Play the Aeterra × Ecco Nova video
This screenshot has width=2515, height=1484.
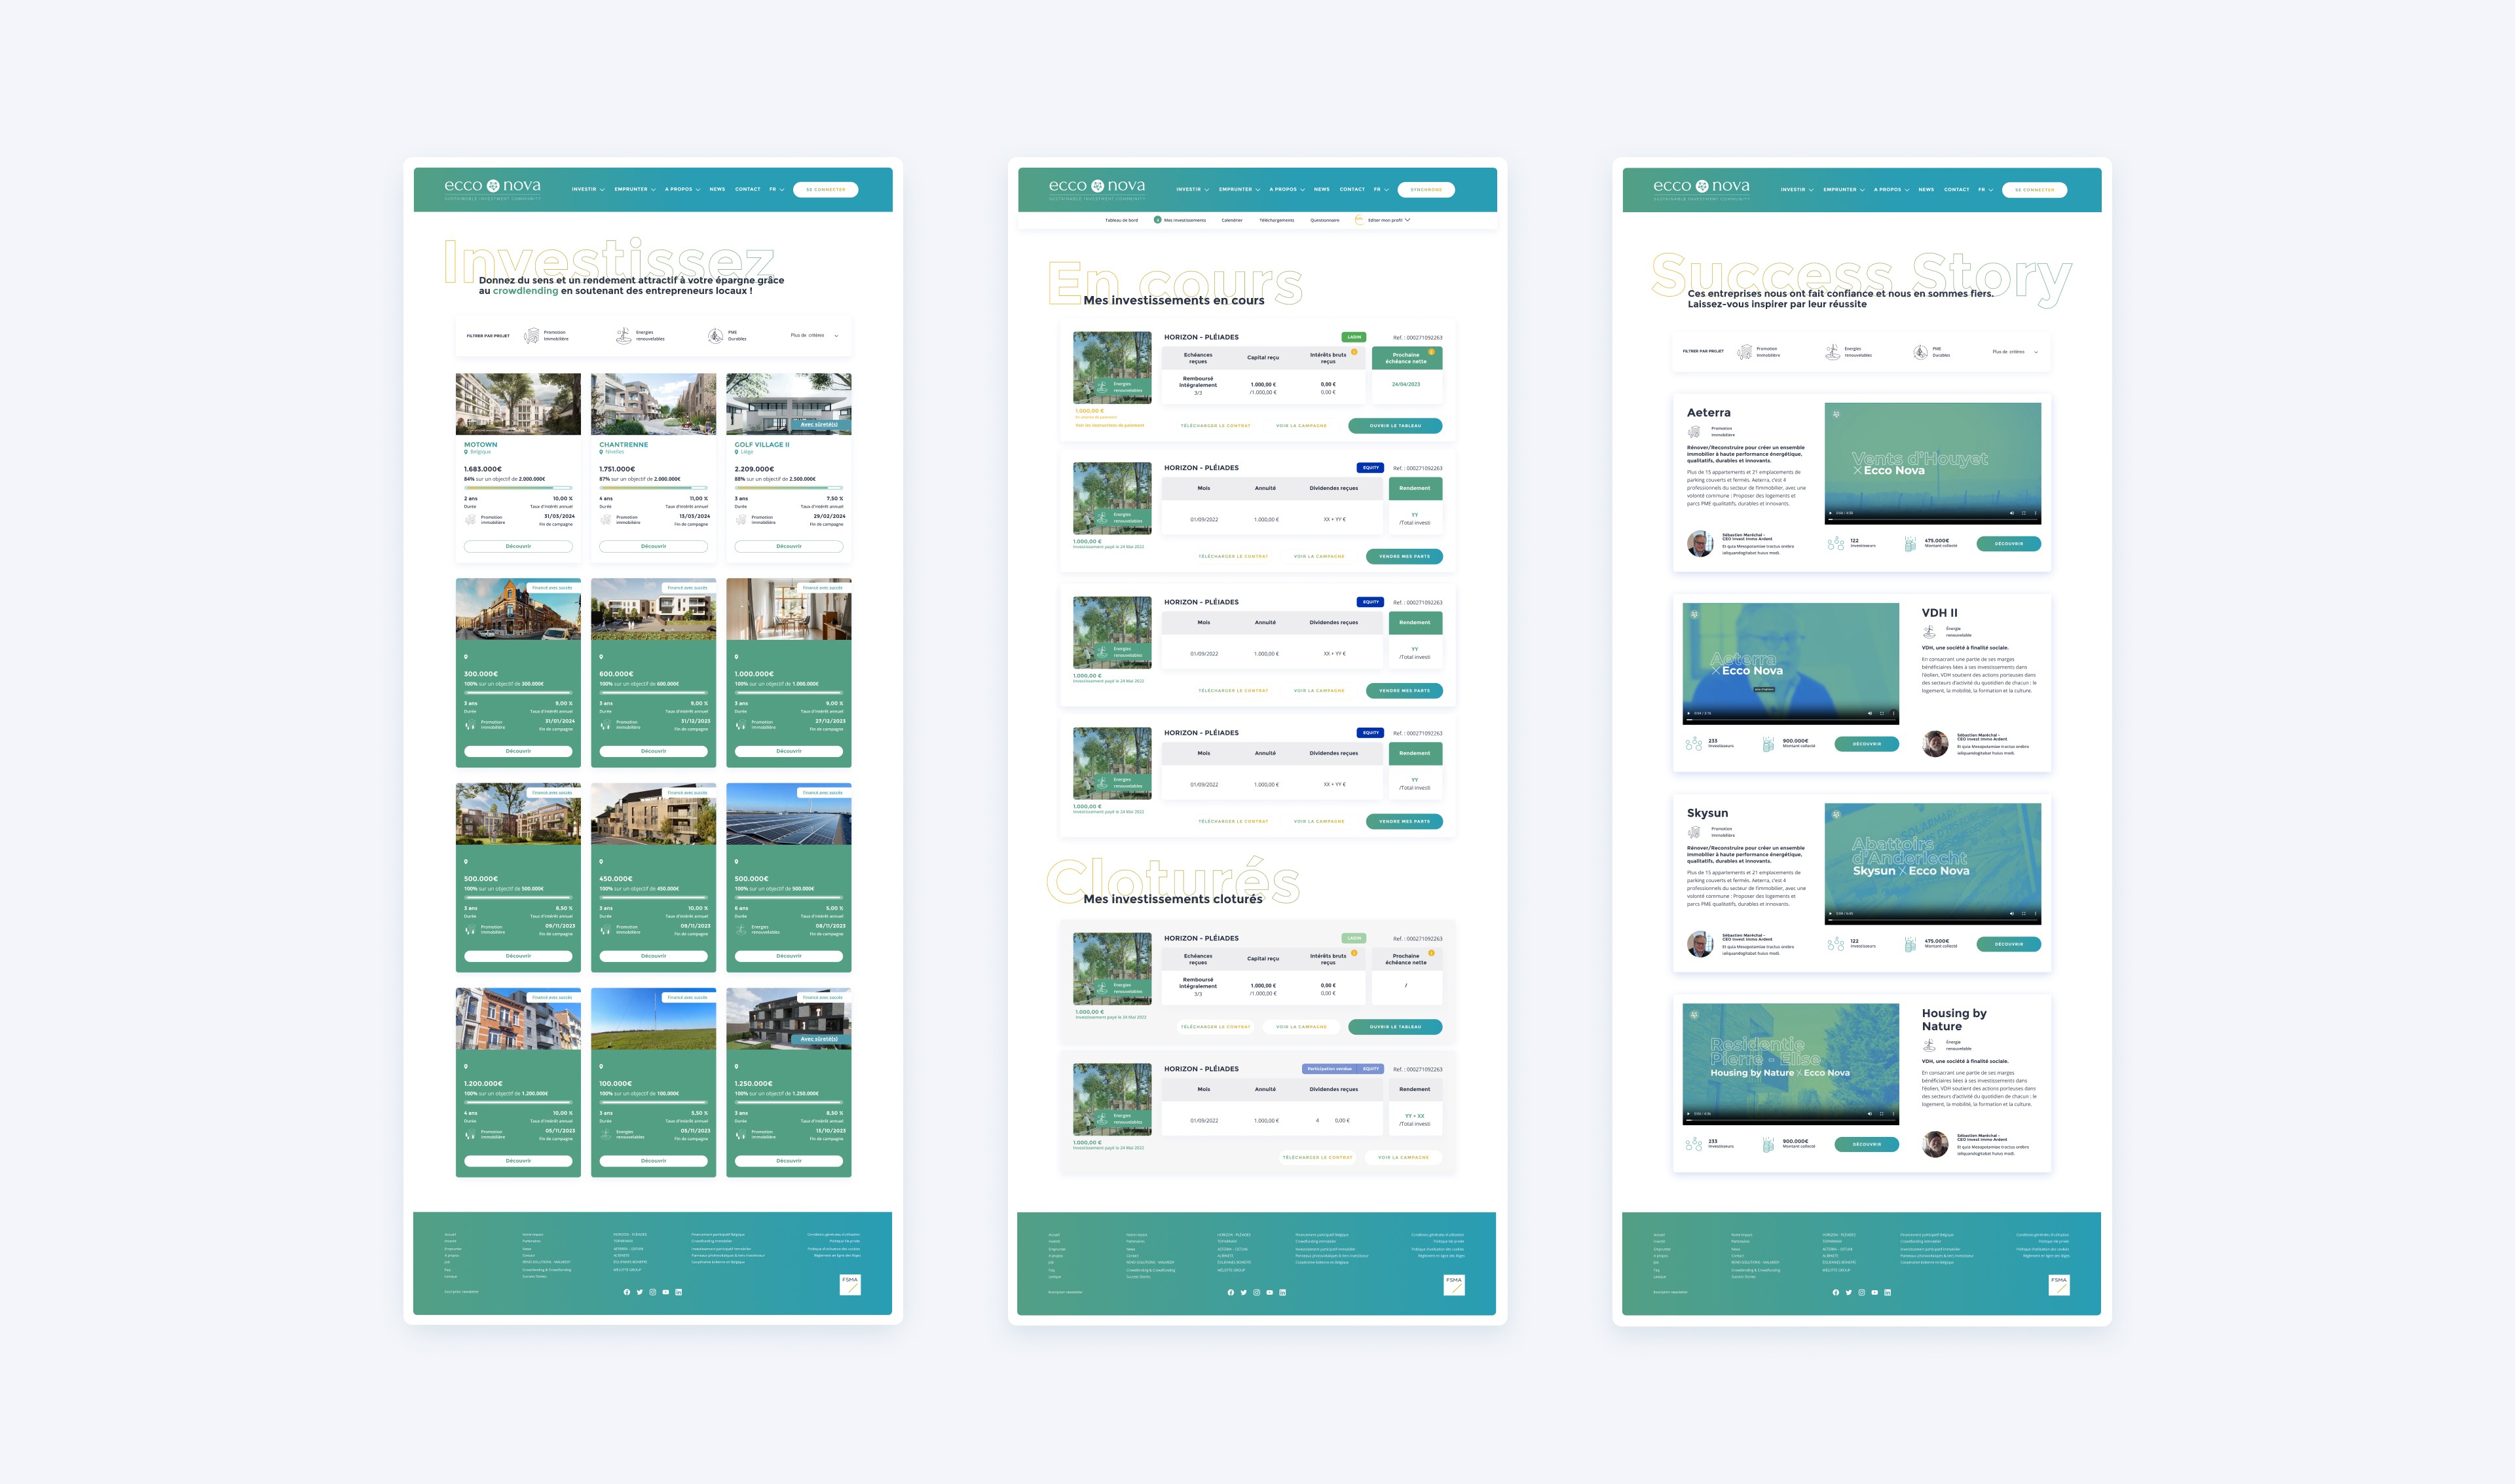tap(1689, 713)
